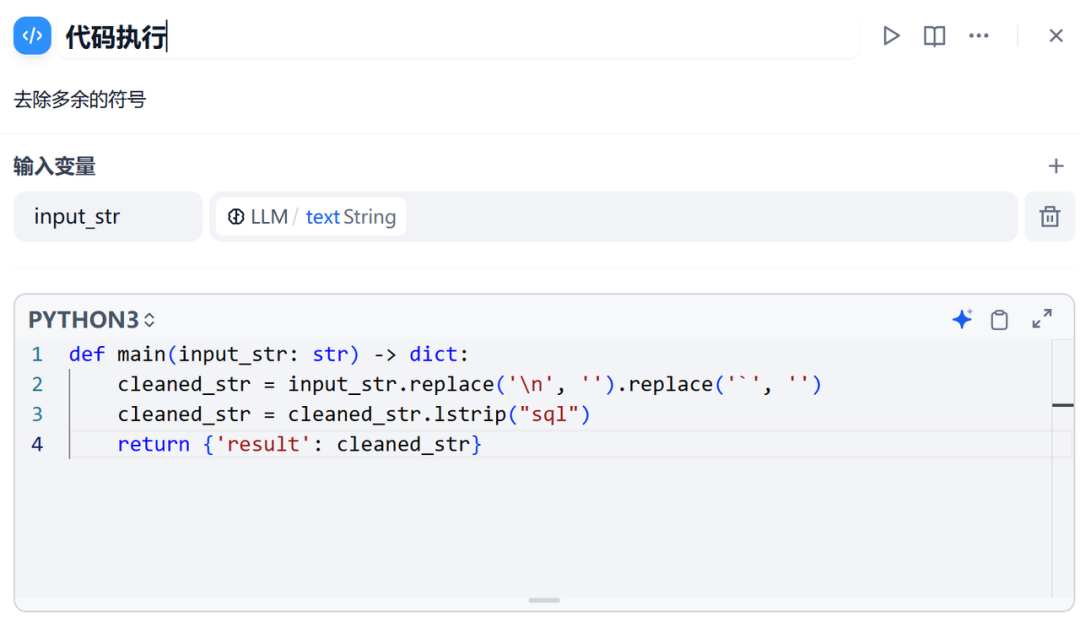Generate code with the AI sparkle icon
Image resolution: width=1080 pixels, height=617 pixels.
coord(962,319)
